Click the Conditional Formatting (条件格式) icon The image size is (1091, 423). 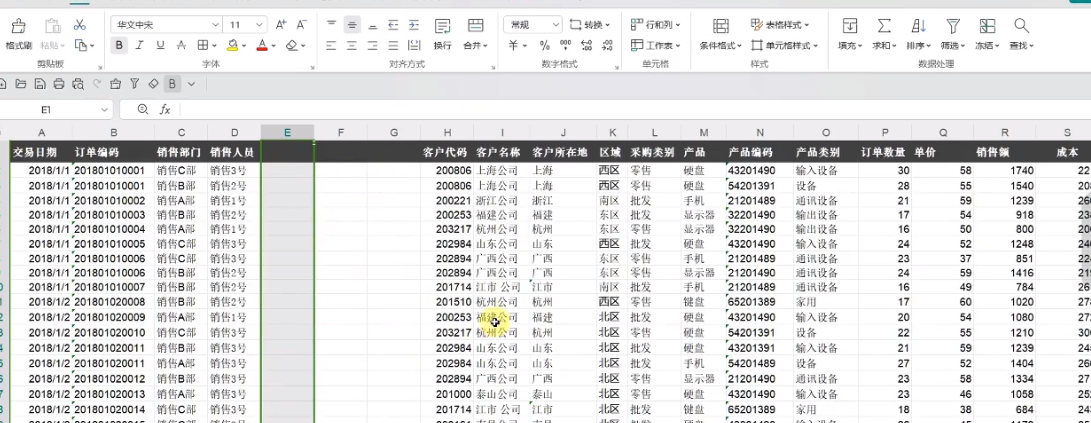pyautogui.click(x=720, y=25)
